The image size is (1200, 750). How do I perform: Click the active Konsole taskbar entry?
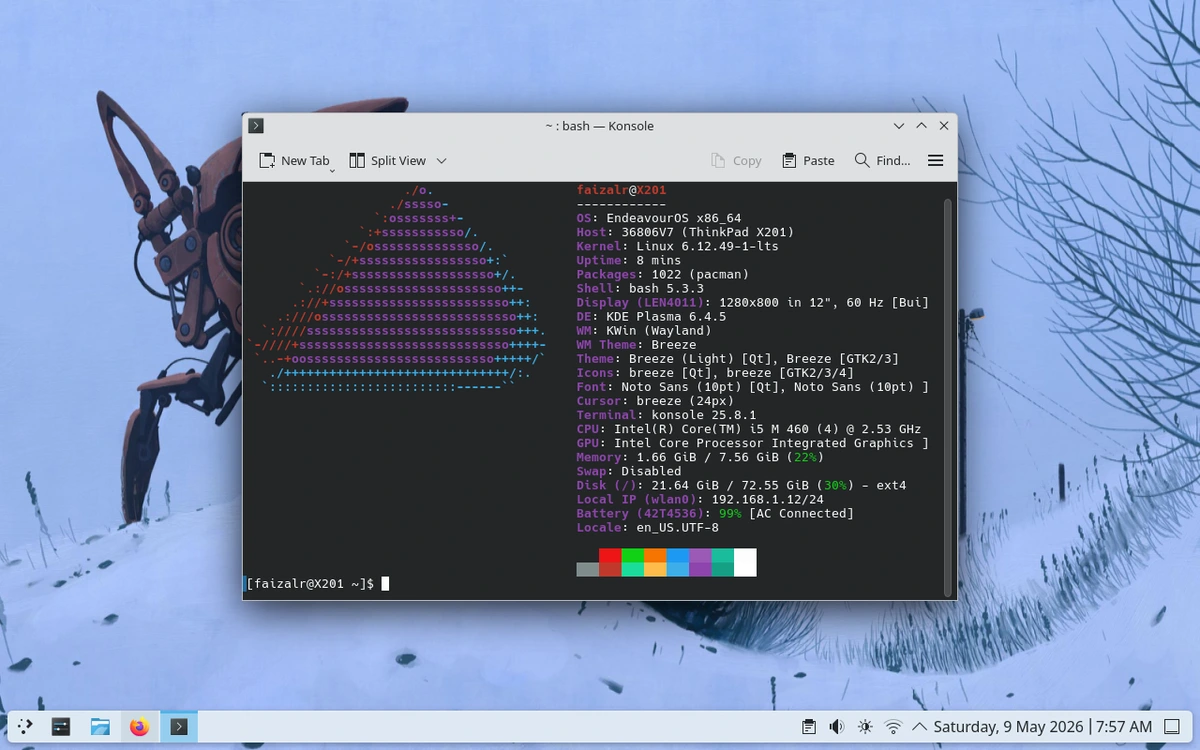tap(178, 727)
